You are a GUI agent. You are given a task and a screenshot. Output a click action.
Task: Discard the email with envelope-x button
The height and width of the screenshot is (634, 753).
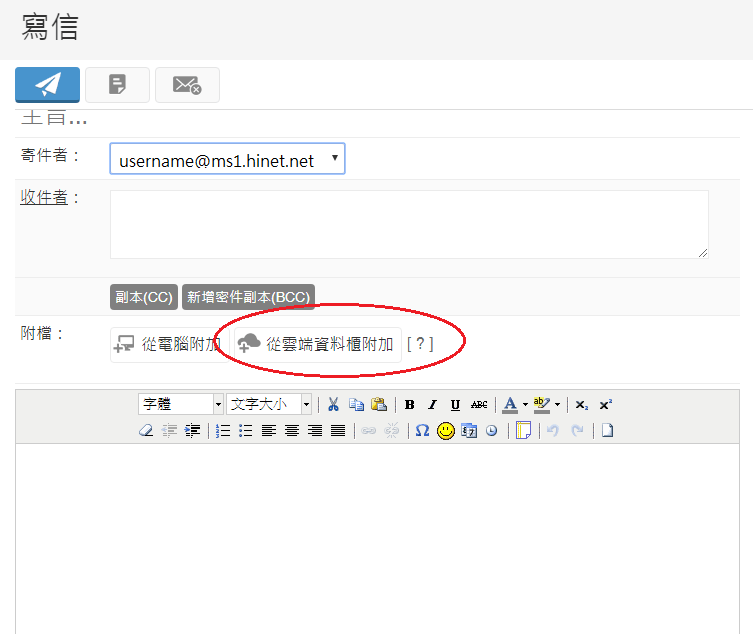click(187, 85)
